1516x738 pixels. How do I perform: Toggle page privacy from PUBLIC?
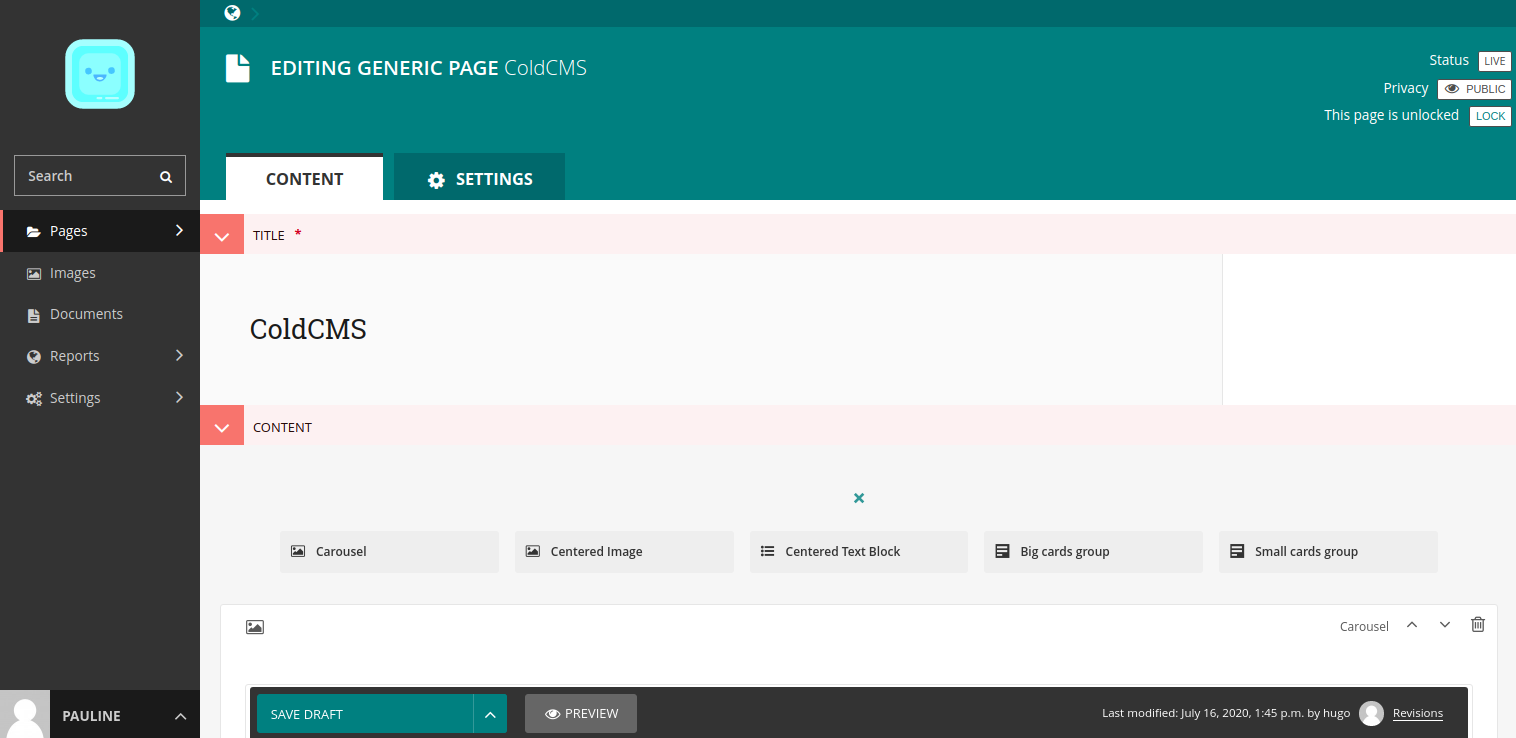(x=1473, y=88)
